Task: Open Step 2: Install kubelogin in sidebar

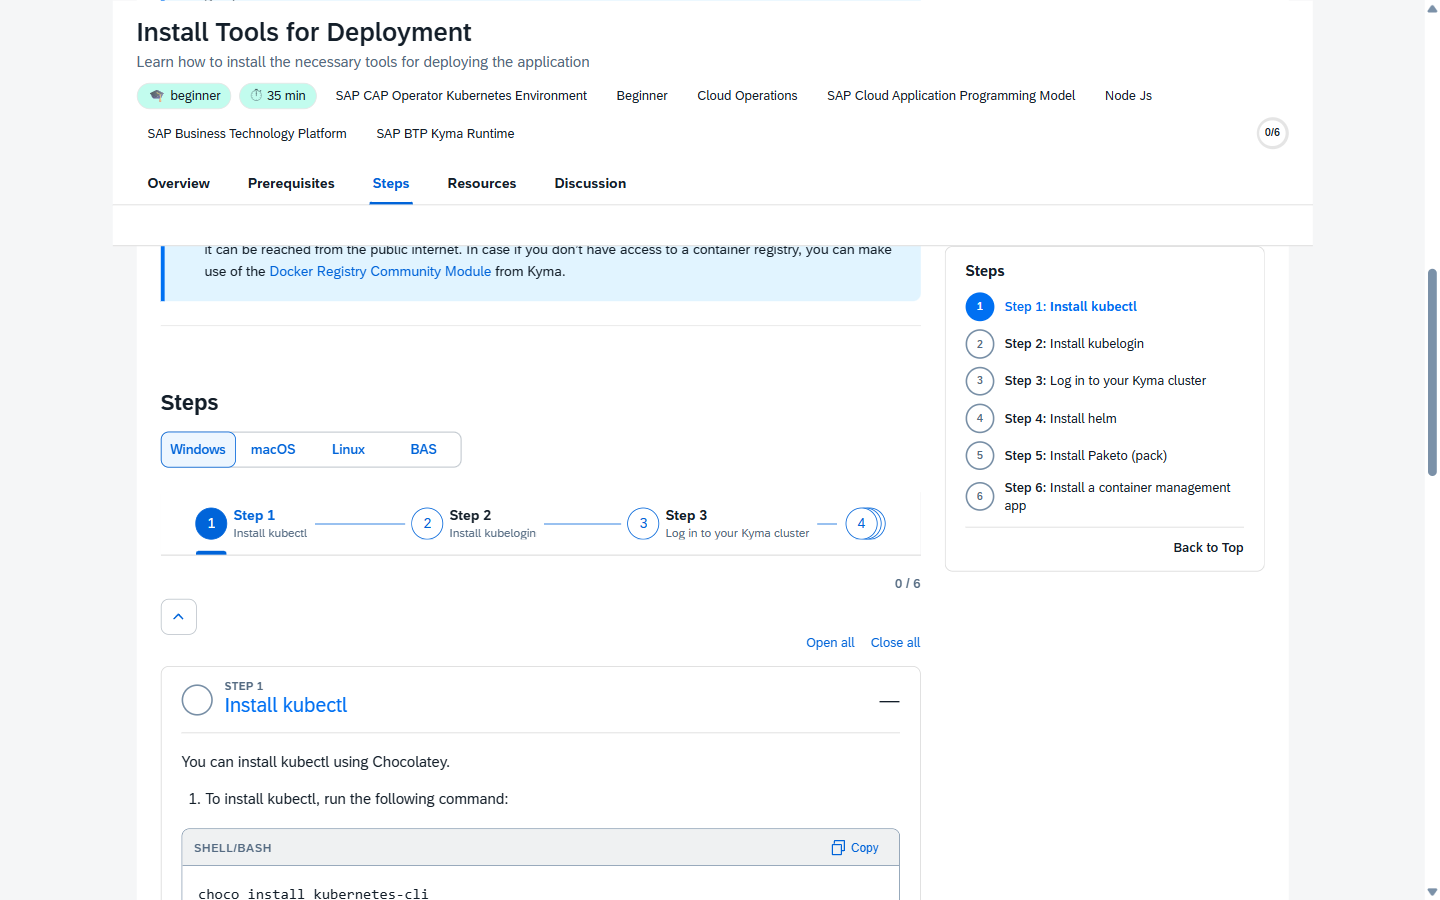Action: pyautogui.click(x=1074, y=344)
